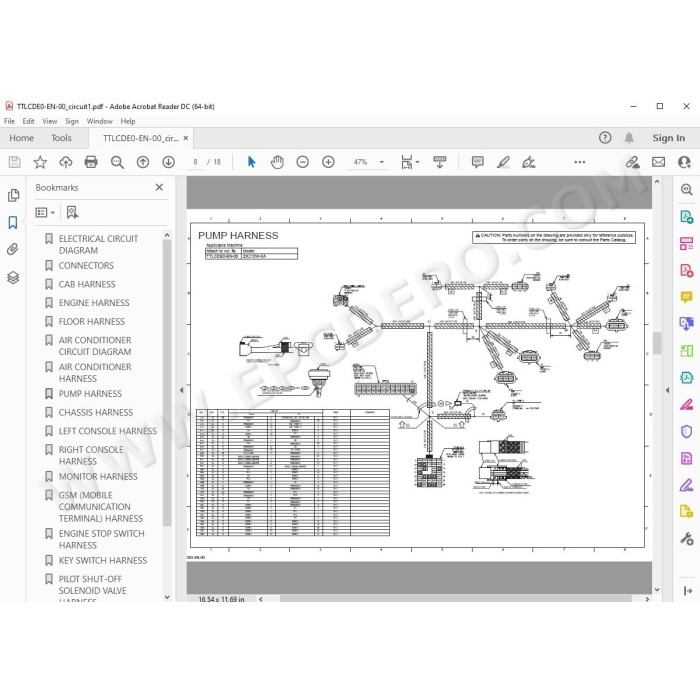Switch to Tools tab
The image size is (700, 700).
tap(61, 138)
